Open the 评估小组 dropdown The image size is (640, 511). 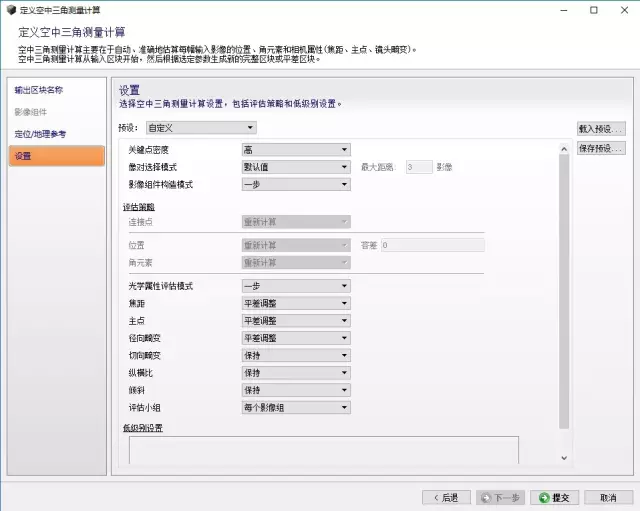click(296, 407)
